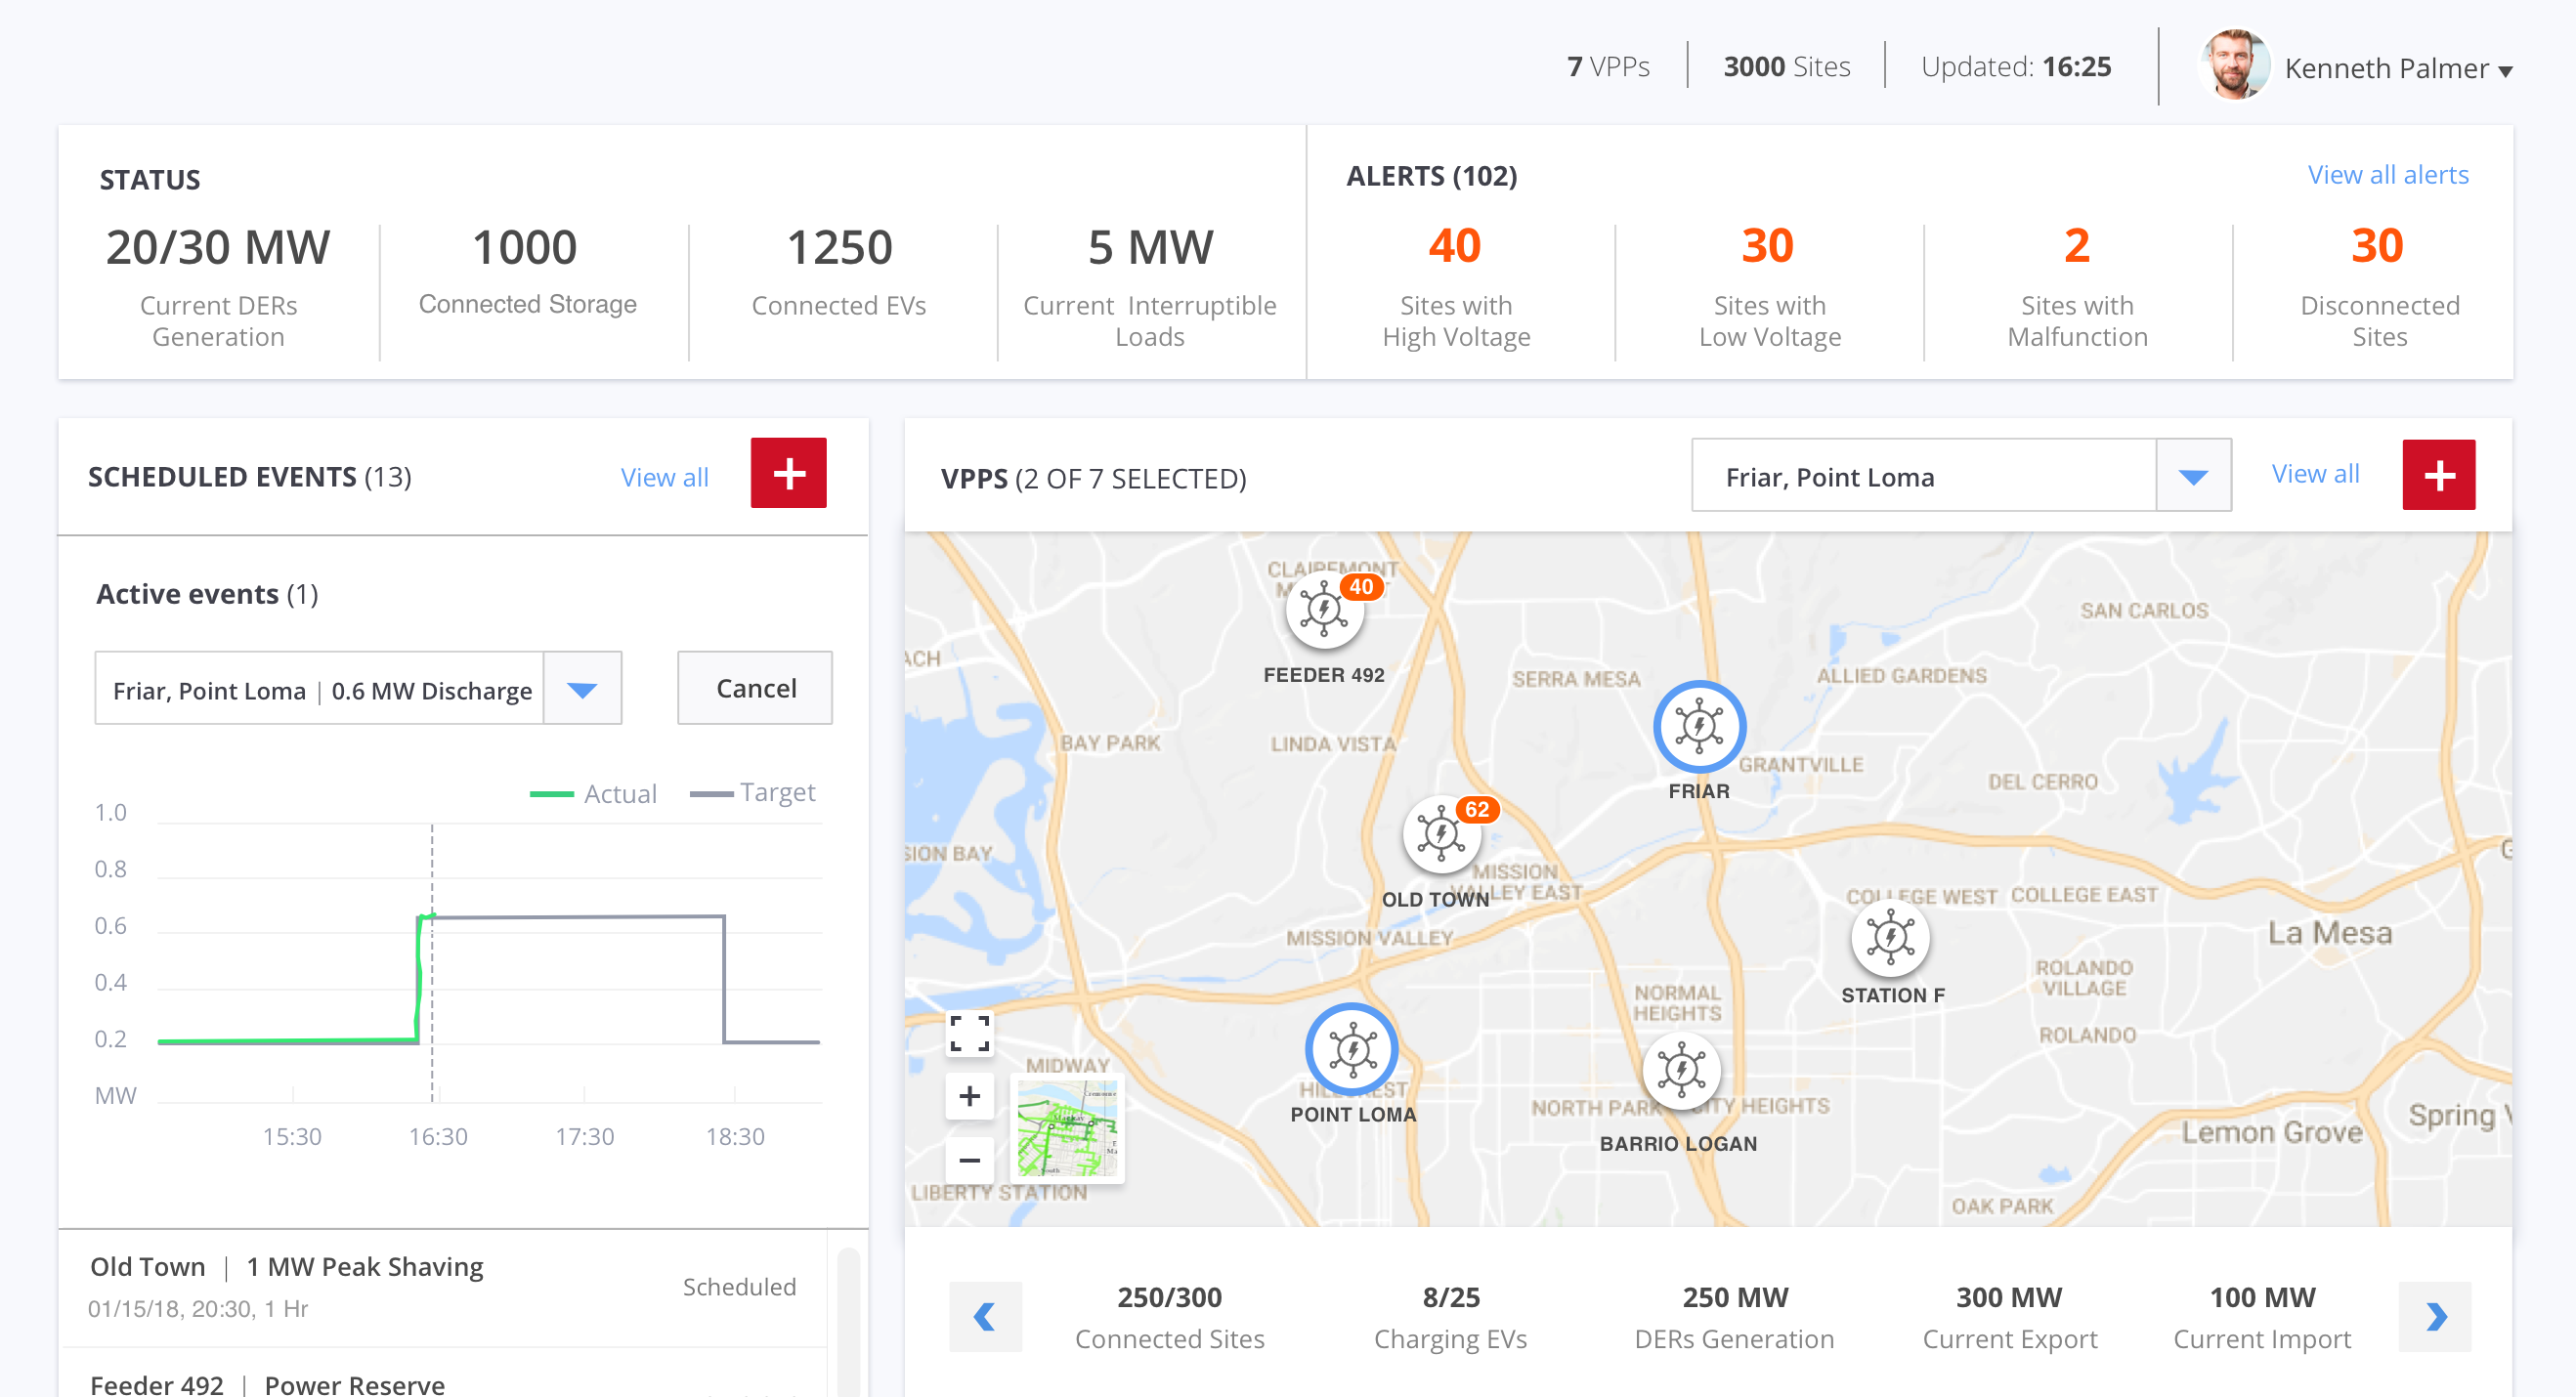
Task: Zoom in on the map
Action: point(969,1097)
